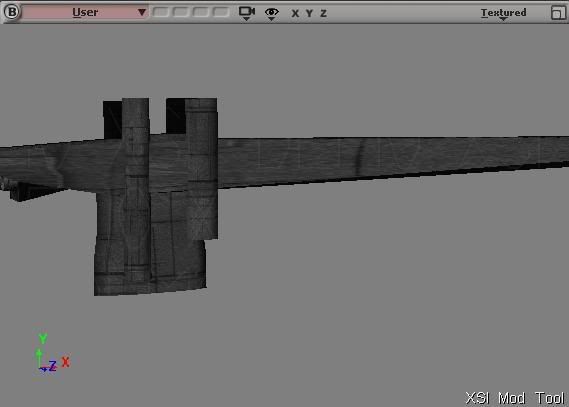The height and width of the screenshot is (407, 569).
Task: Open the eye visibility options menu
Action: click(x=271, y=13)
